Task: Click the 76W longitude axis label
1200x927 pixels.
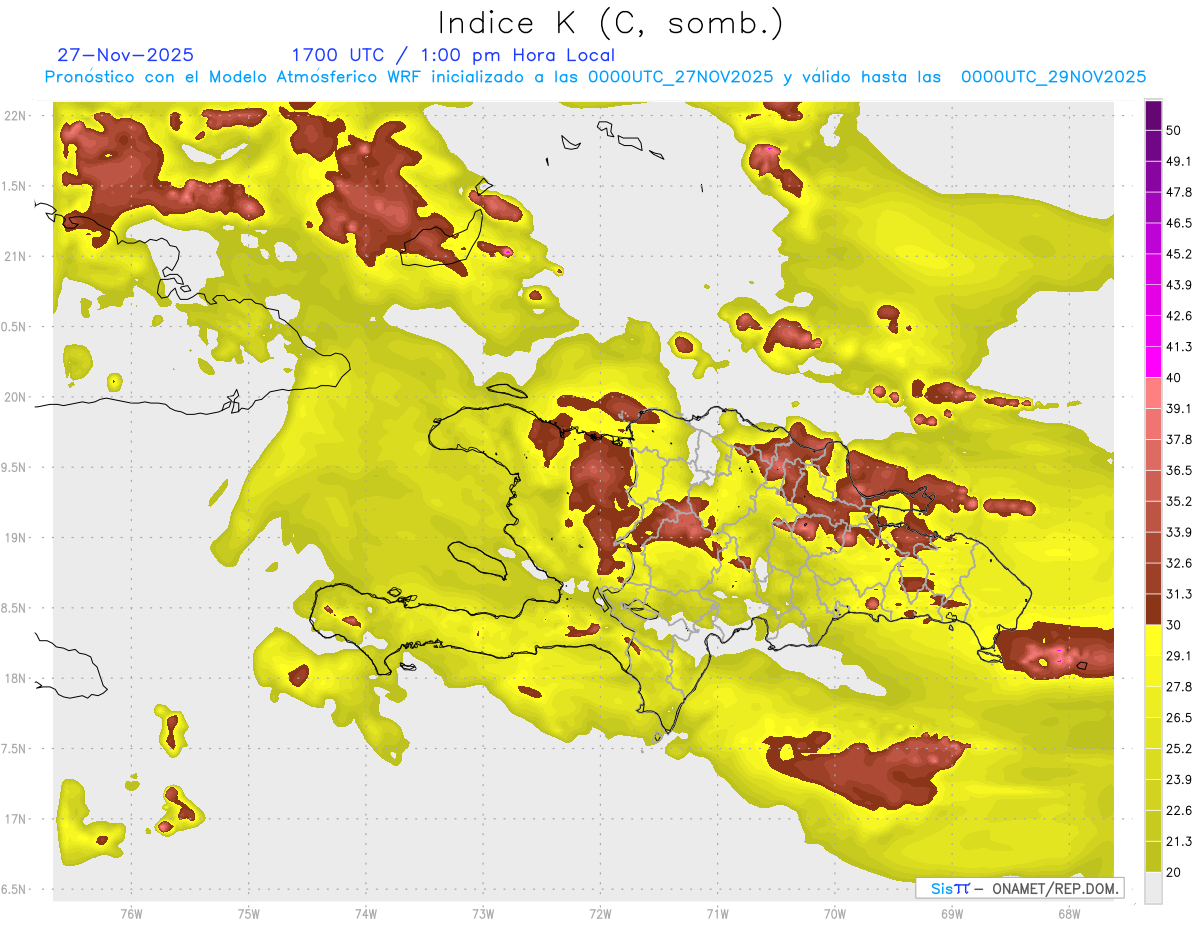Action: click(131, 913)
